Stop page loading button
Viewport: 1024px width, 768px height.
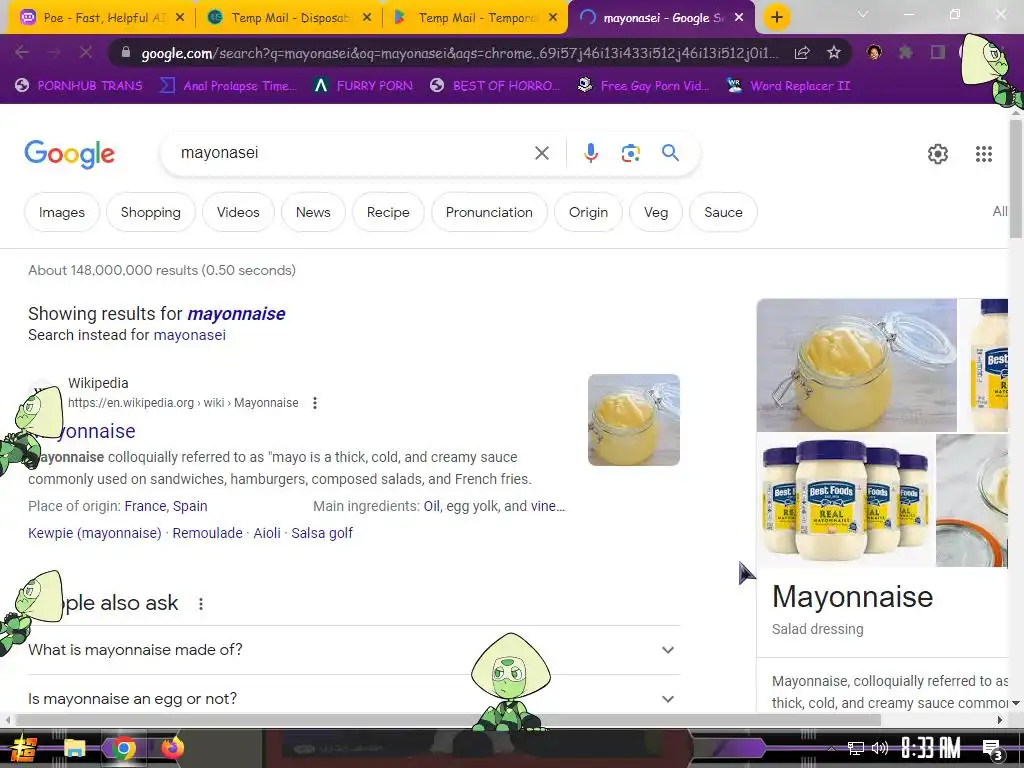(86, 52)
